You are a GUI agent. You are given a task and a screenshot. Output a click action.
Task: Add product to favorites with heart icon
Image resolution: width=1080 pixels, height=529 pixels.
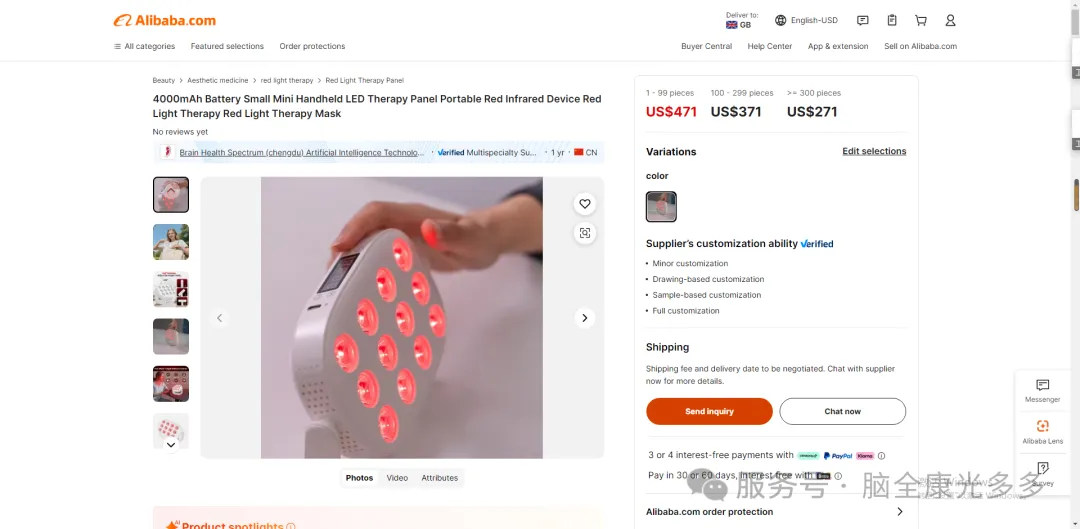pos(585,204)
